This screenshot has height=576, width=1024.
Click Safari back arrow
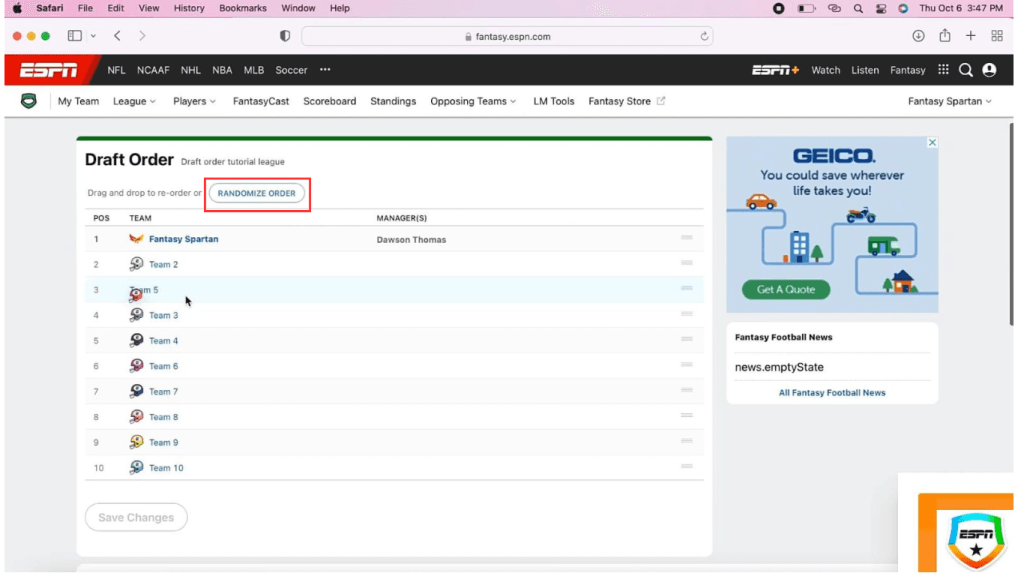(x=118, y=36)
